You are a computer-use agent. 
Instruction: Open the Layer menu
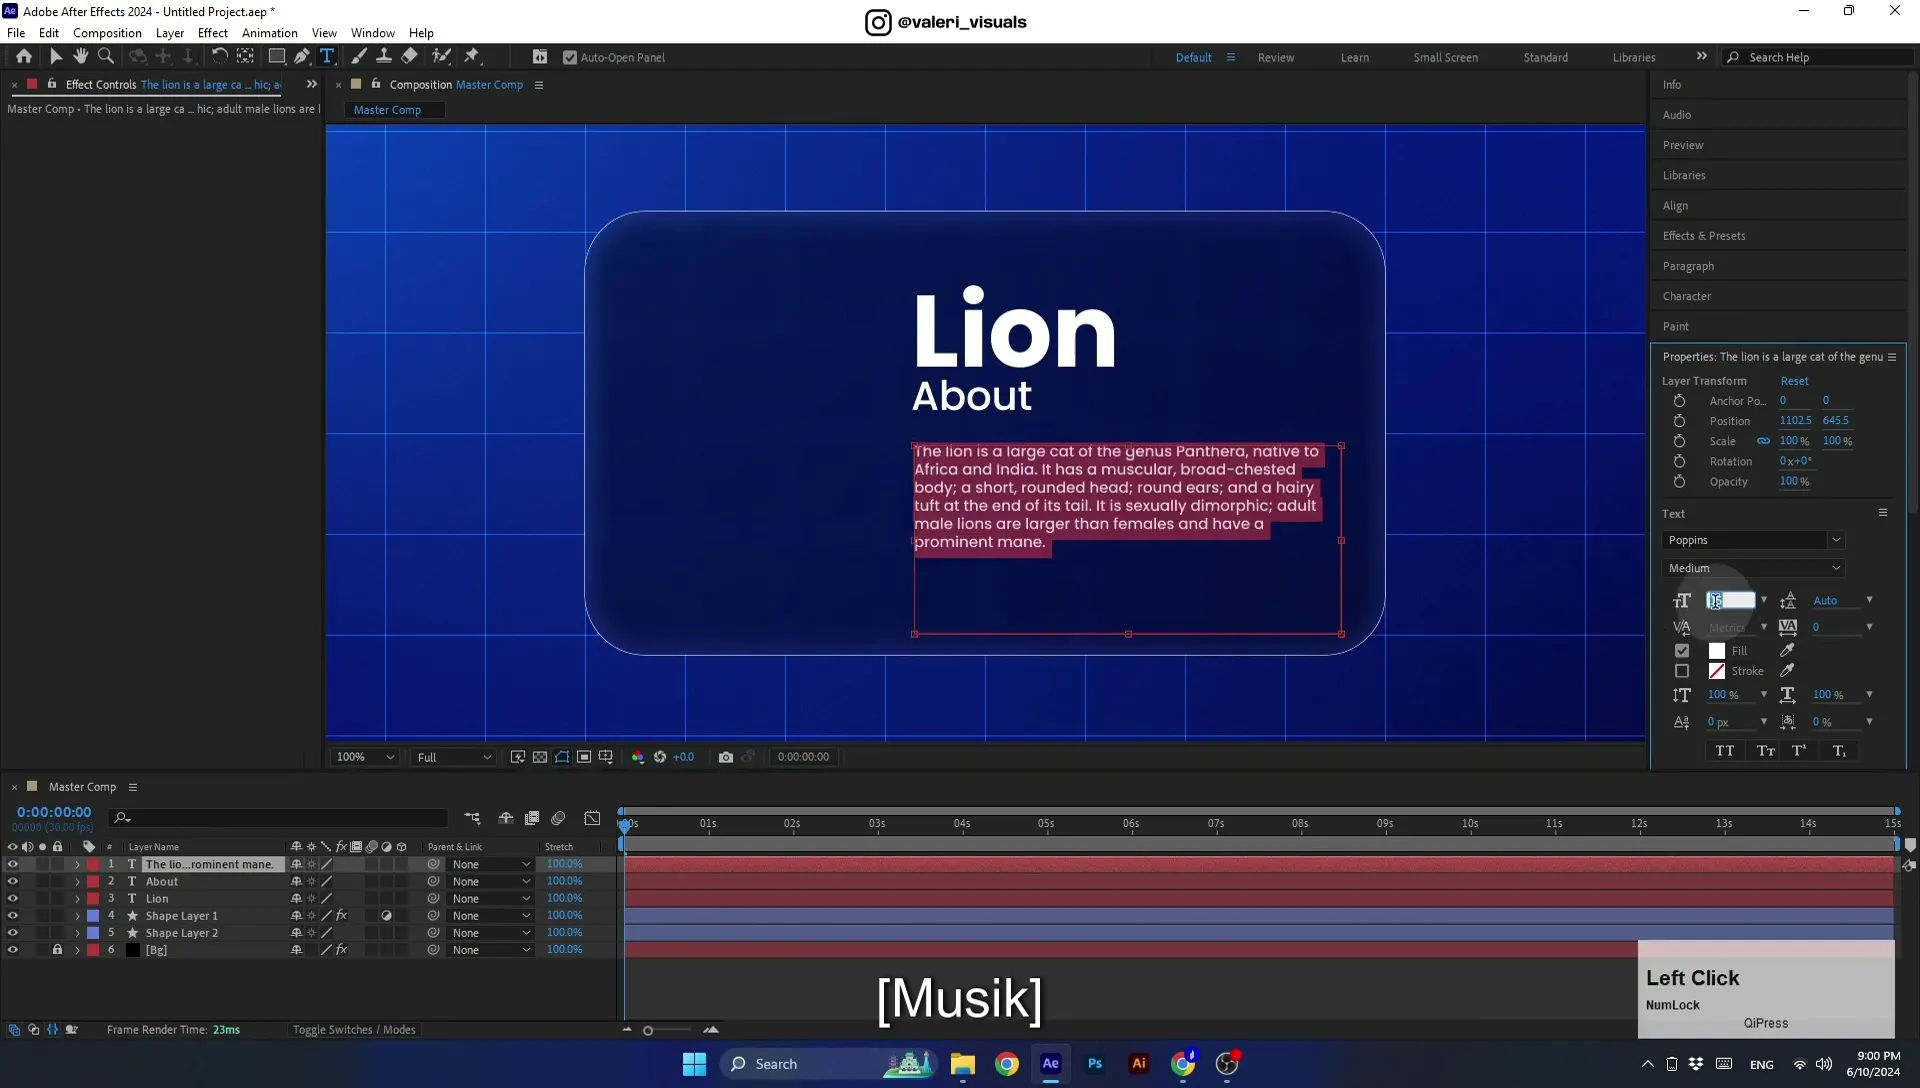(170, 33)
